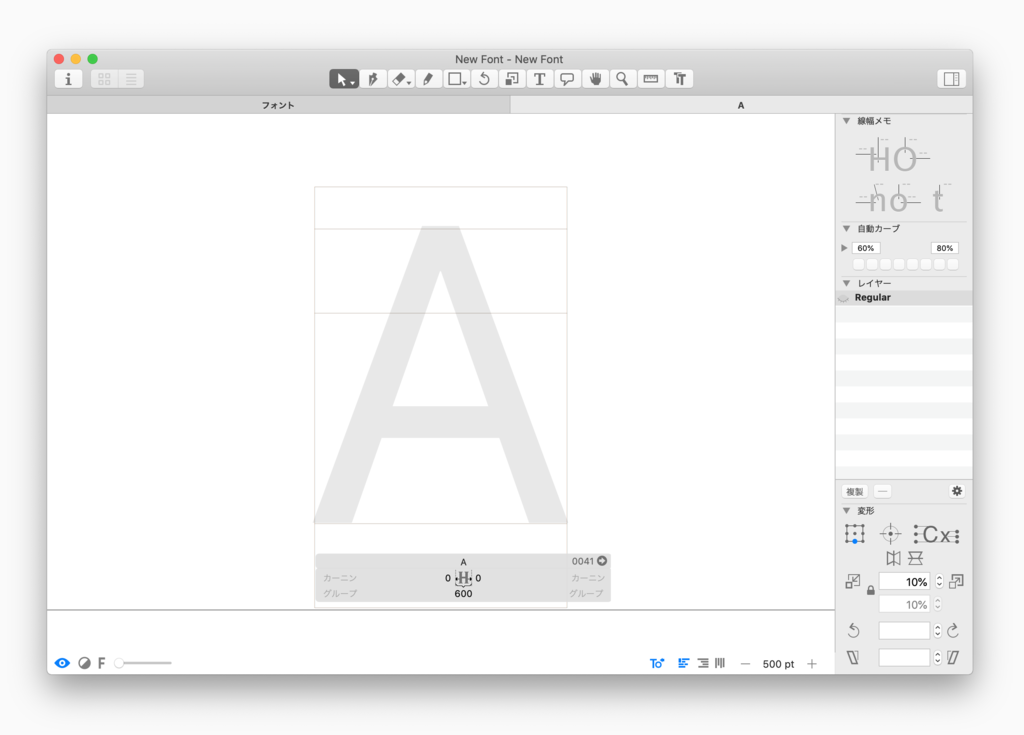Toggle the right sidebar panel
This screenshot has height=735, width=1024.
pyautogui.click(x=952, y=79)
